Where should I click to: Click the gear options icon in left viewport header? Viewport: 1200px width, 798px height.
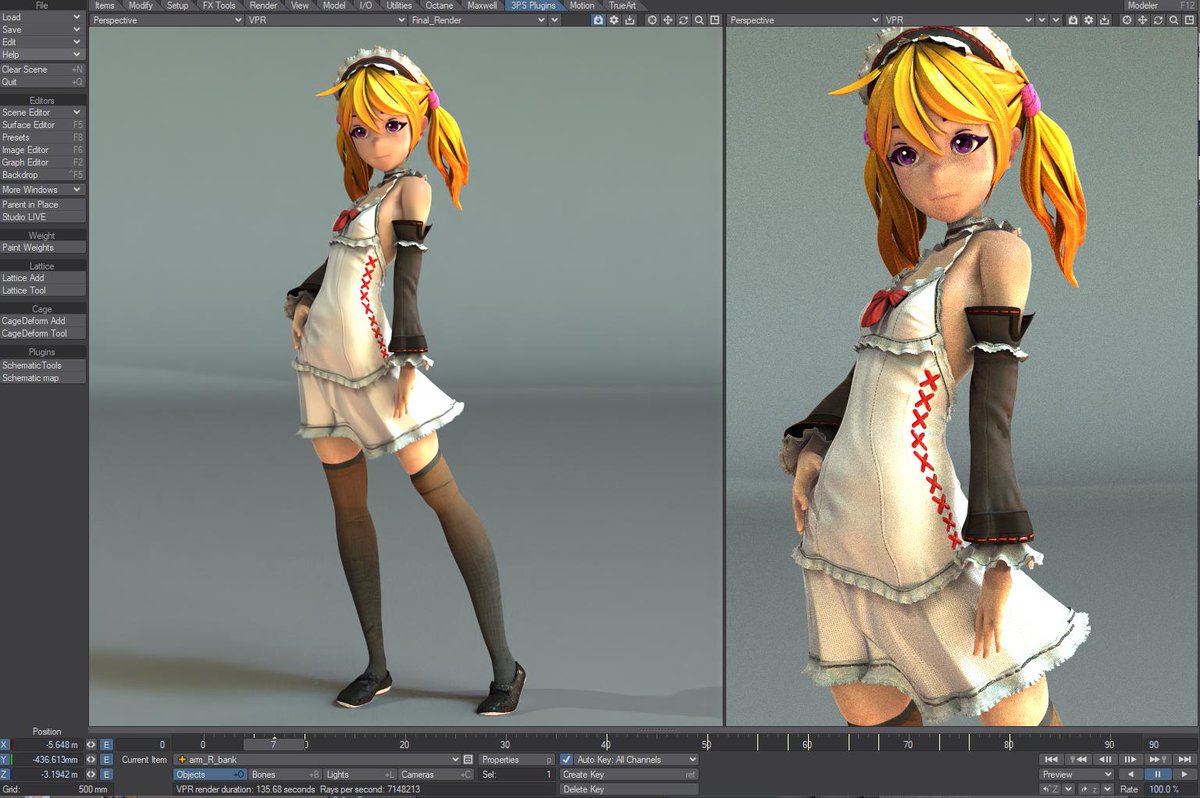tap(614, 19)
